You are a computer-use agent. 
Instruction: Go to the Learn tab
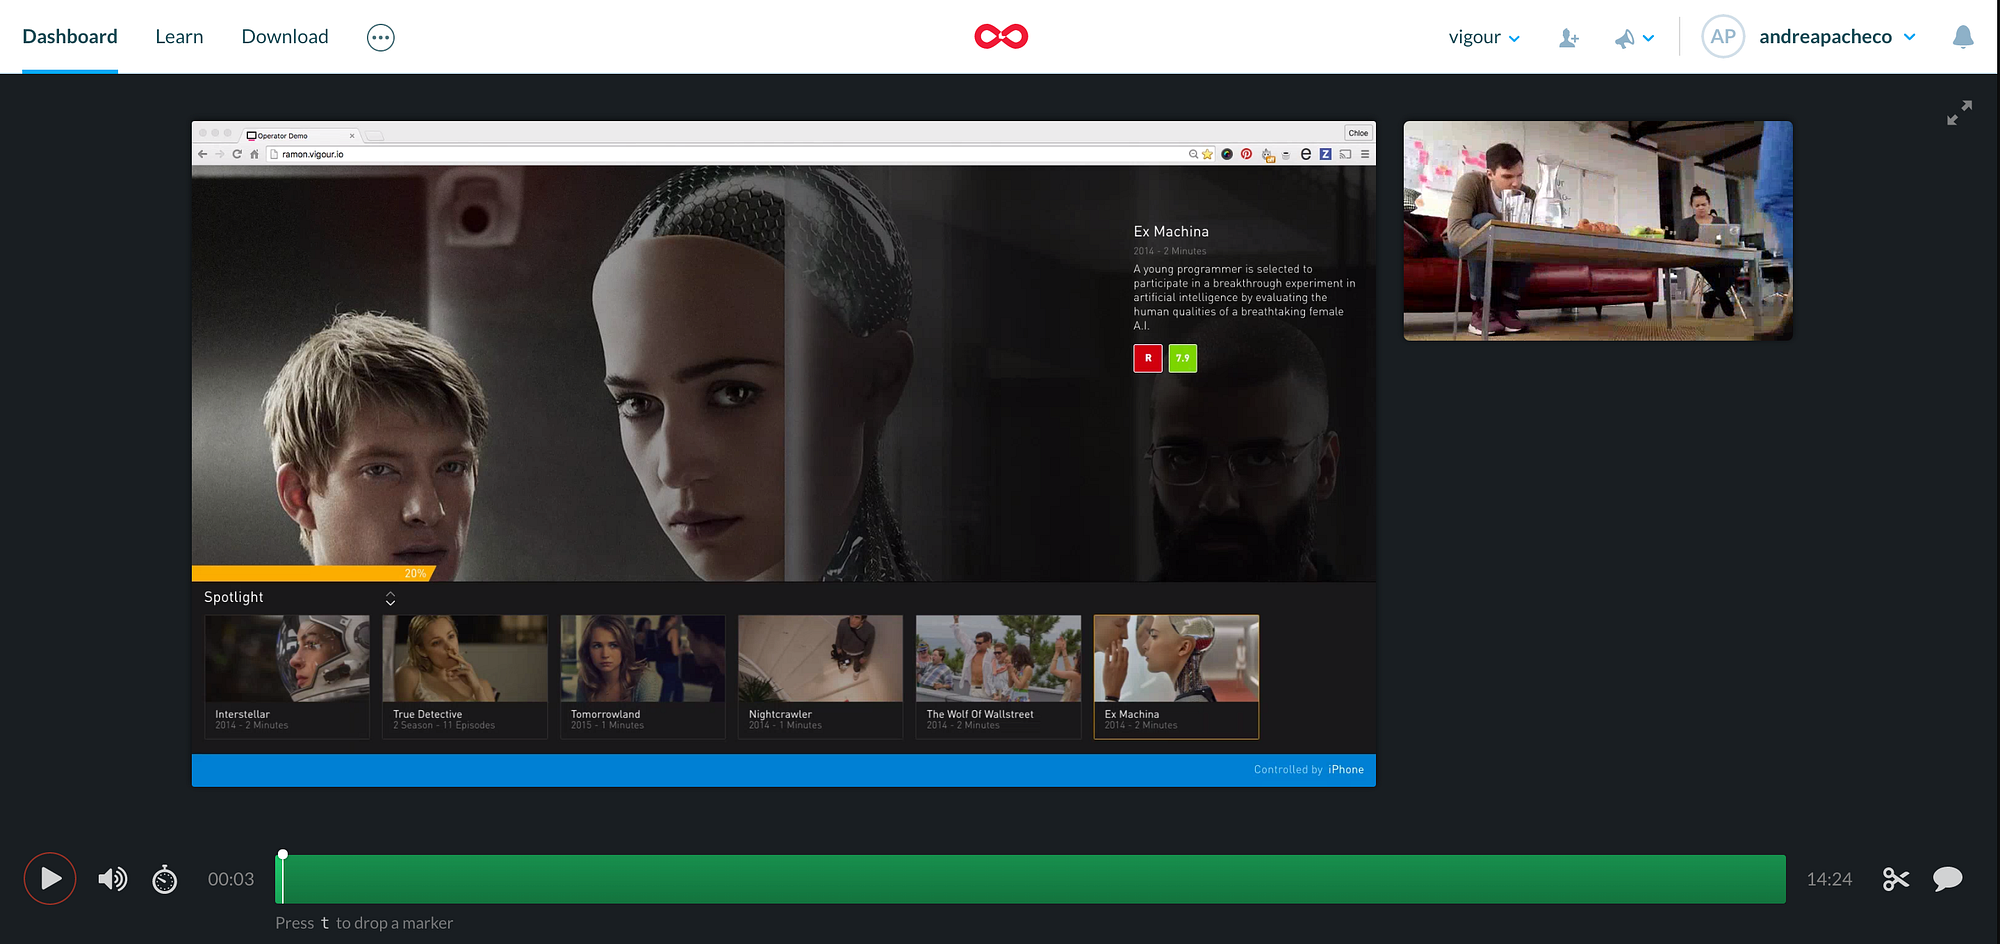pyautogui.click(x=179, y=37)
